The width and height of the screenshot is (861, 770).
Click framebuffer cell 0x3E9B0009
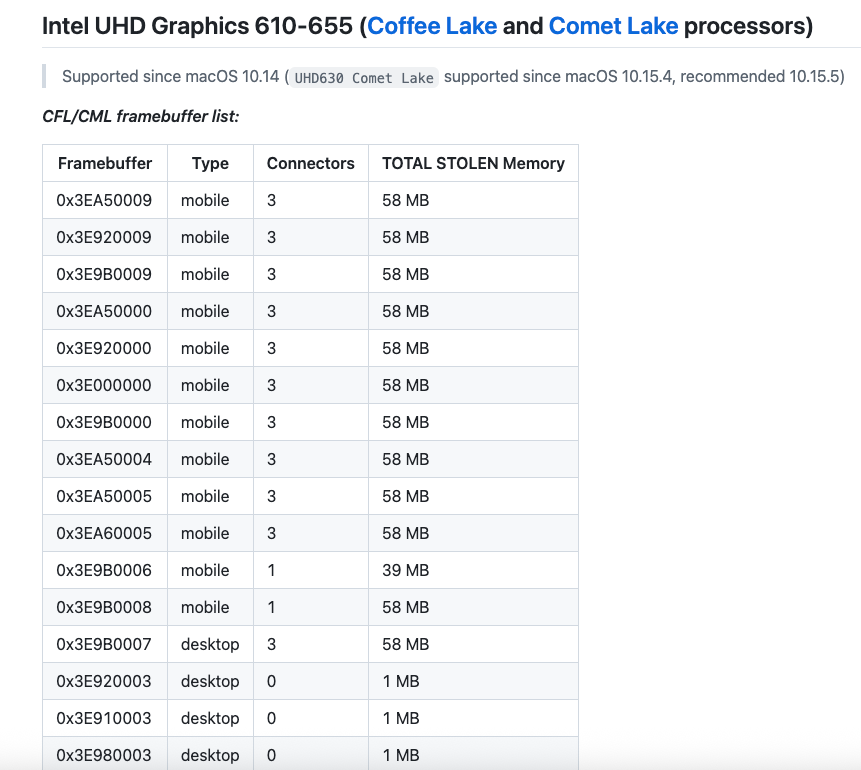click(x=105, y=274)
